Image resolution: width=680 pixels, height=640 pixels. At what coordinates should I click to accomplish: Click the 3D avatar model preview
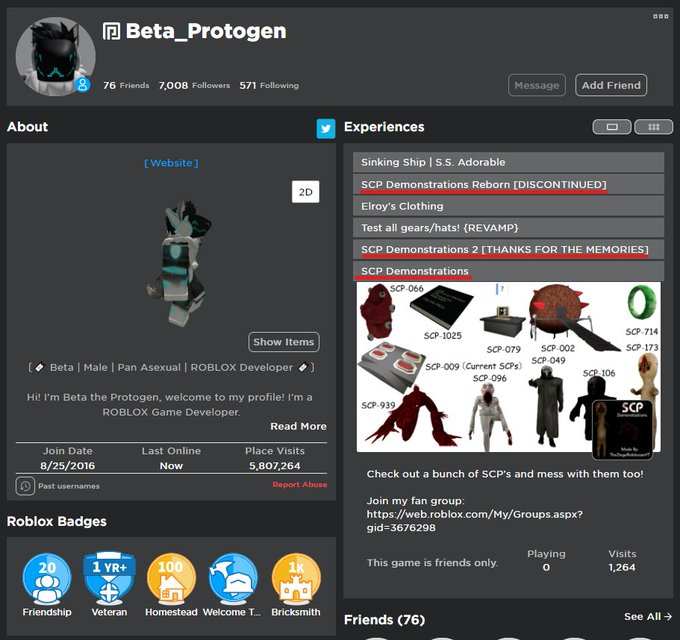(180, 262)
